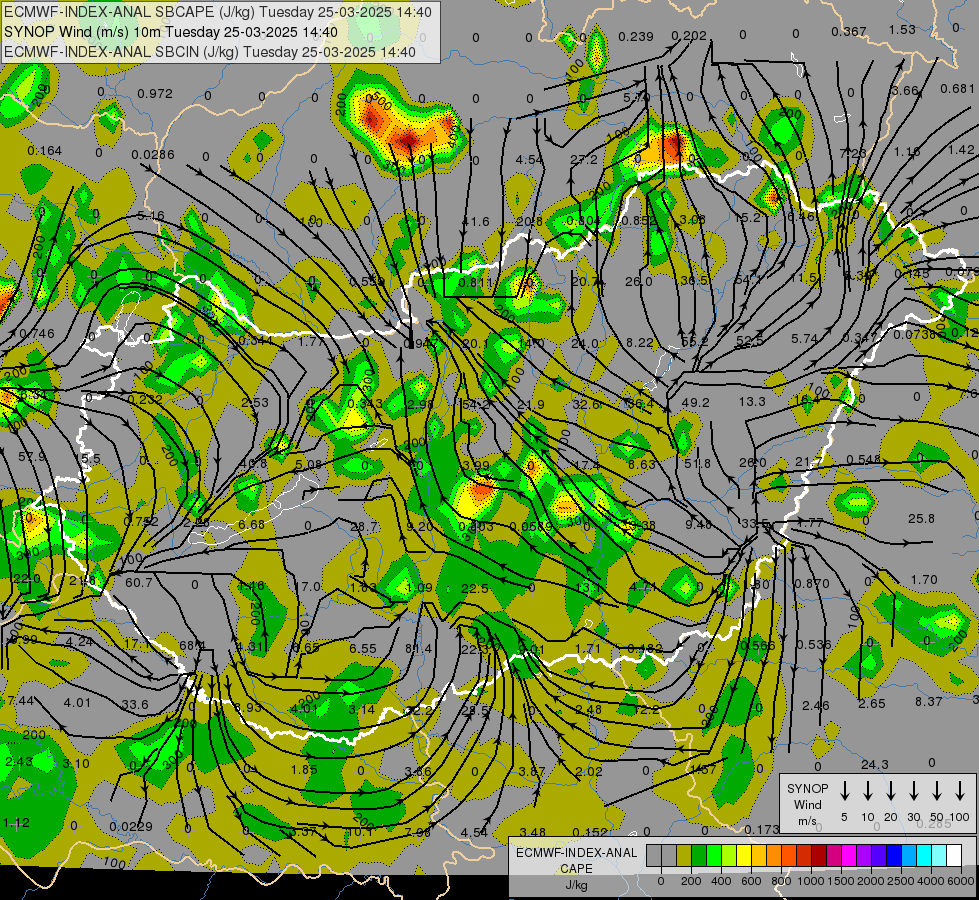Select the purple CAPE legend swatch
Image resolution: width=979 pixels, height=900 pixels.
tap(863, 855)
